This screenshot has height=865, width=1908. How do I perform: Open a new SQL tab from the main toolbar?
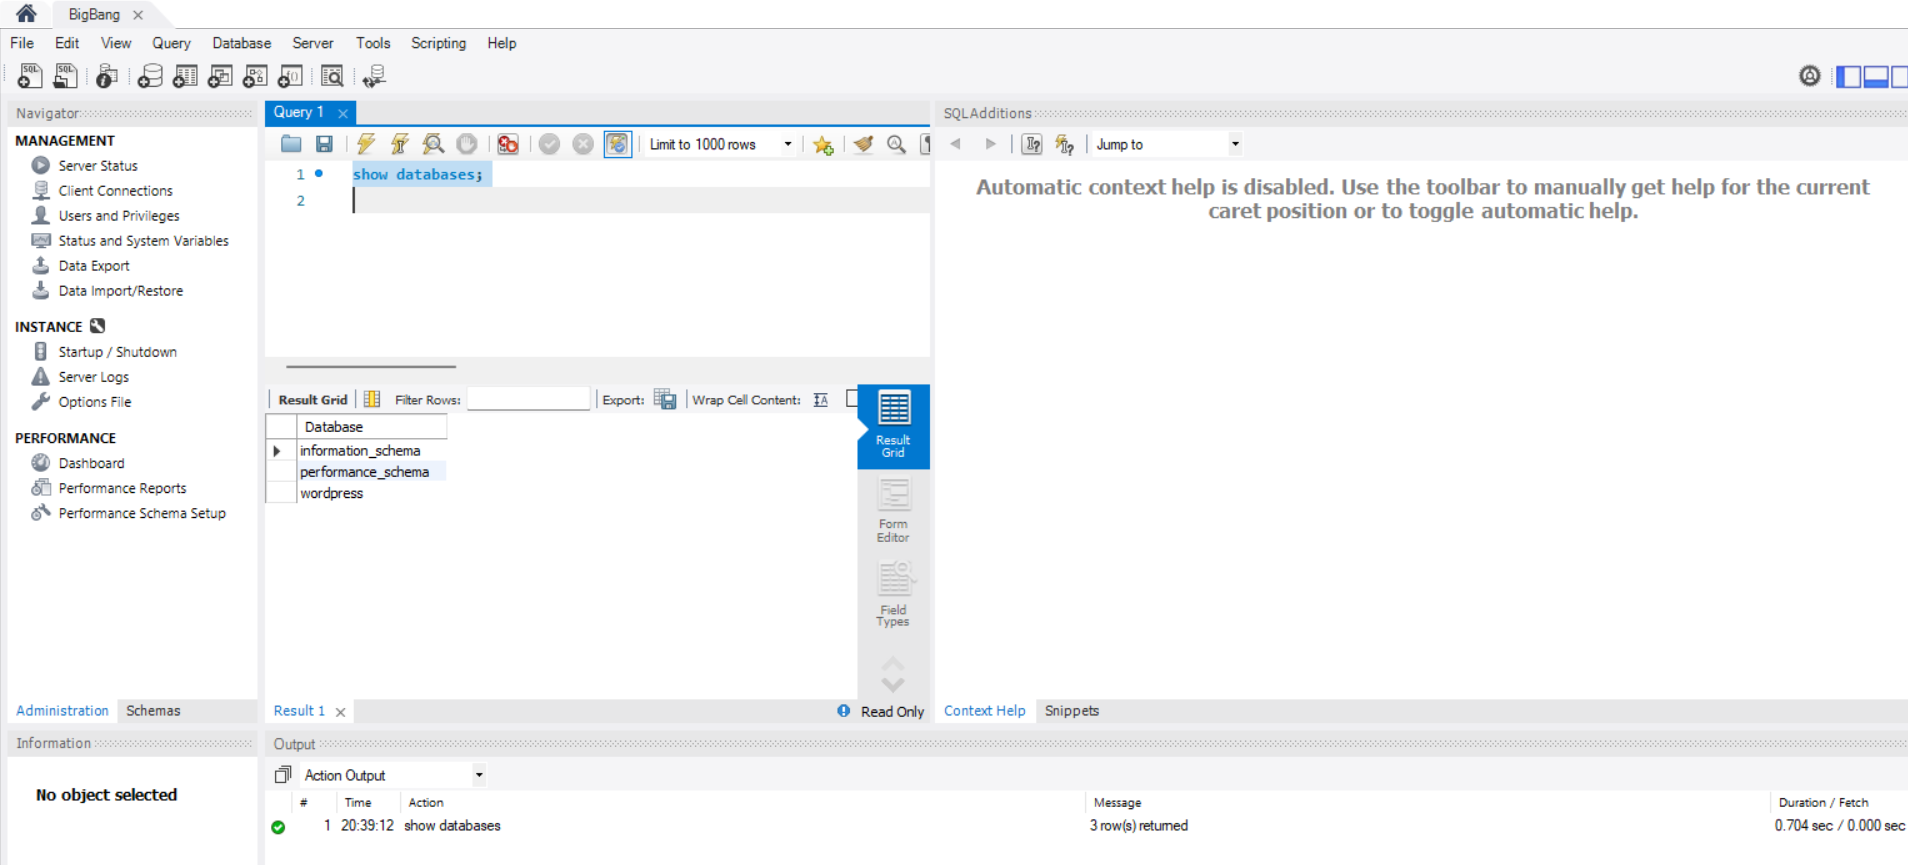[x=30, y=76]
